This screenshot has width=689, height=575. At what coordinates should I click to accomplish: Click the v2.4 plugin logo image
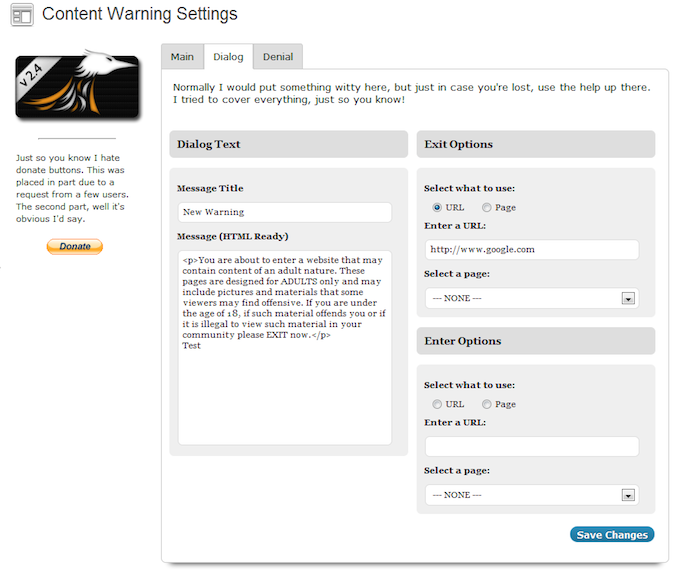click(76, 88)
